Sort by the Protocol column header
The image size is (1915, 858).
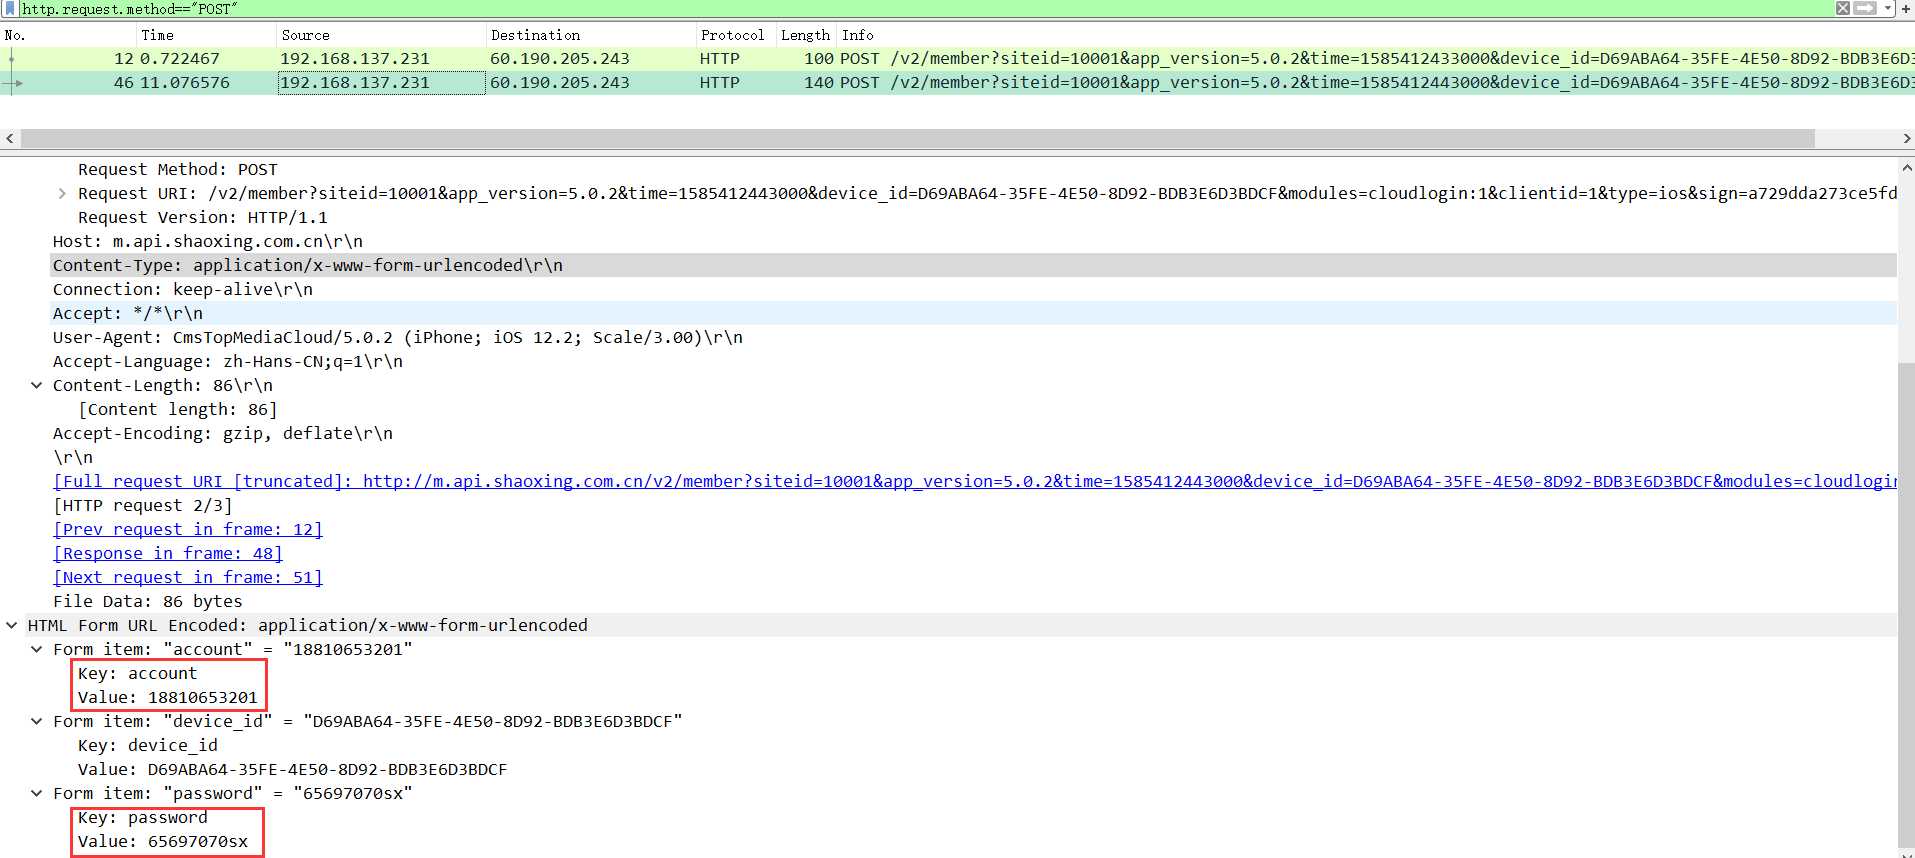point(736,35)
